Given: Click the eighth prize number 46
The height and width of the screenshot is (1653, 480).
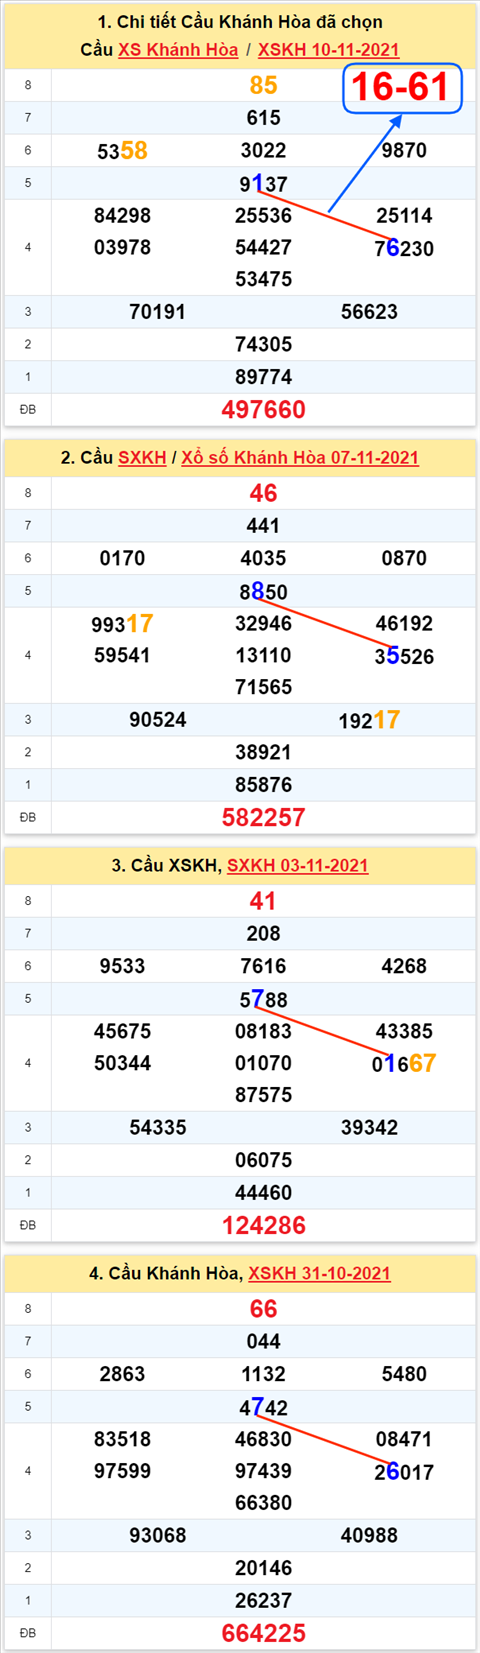Looking at the screenshot, I should [x=264, y=494].
